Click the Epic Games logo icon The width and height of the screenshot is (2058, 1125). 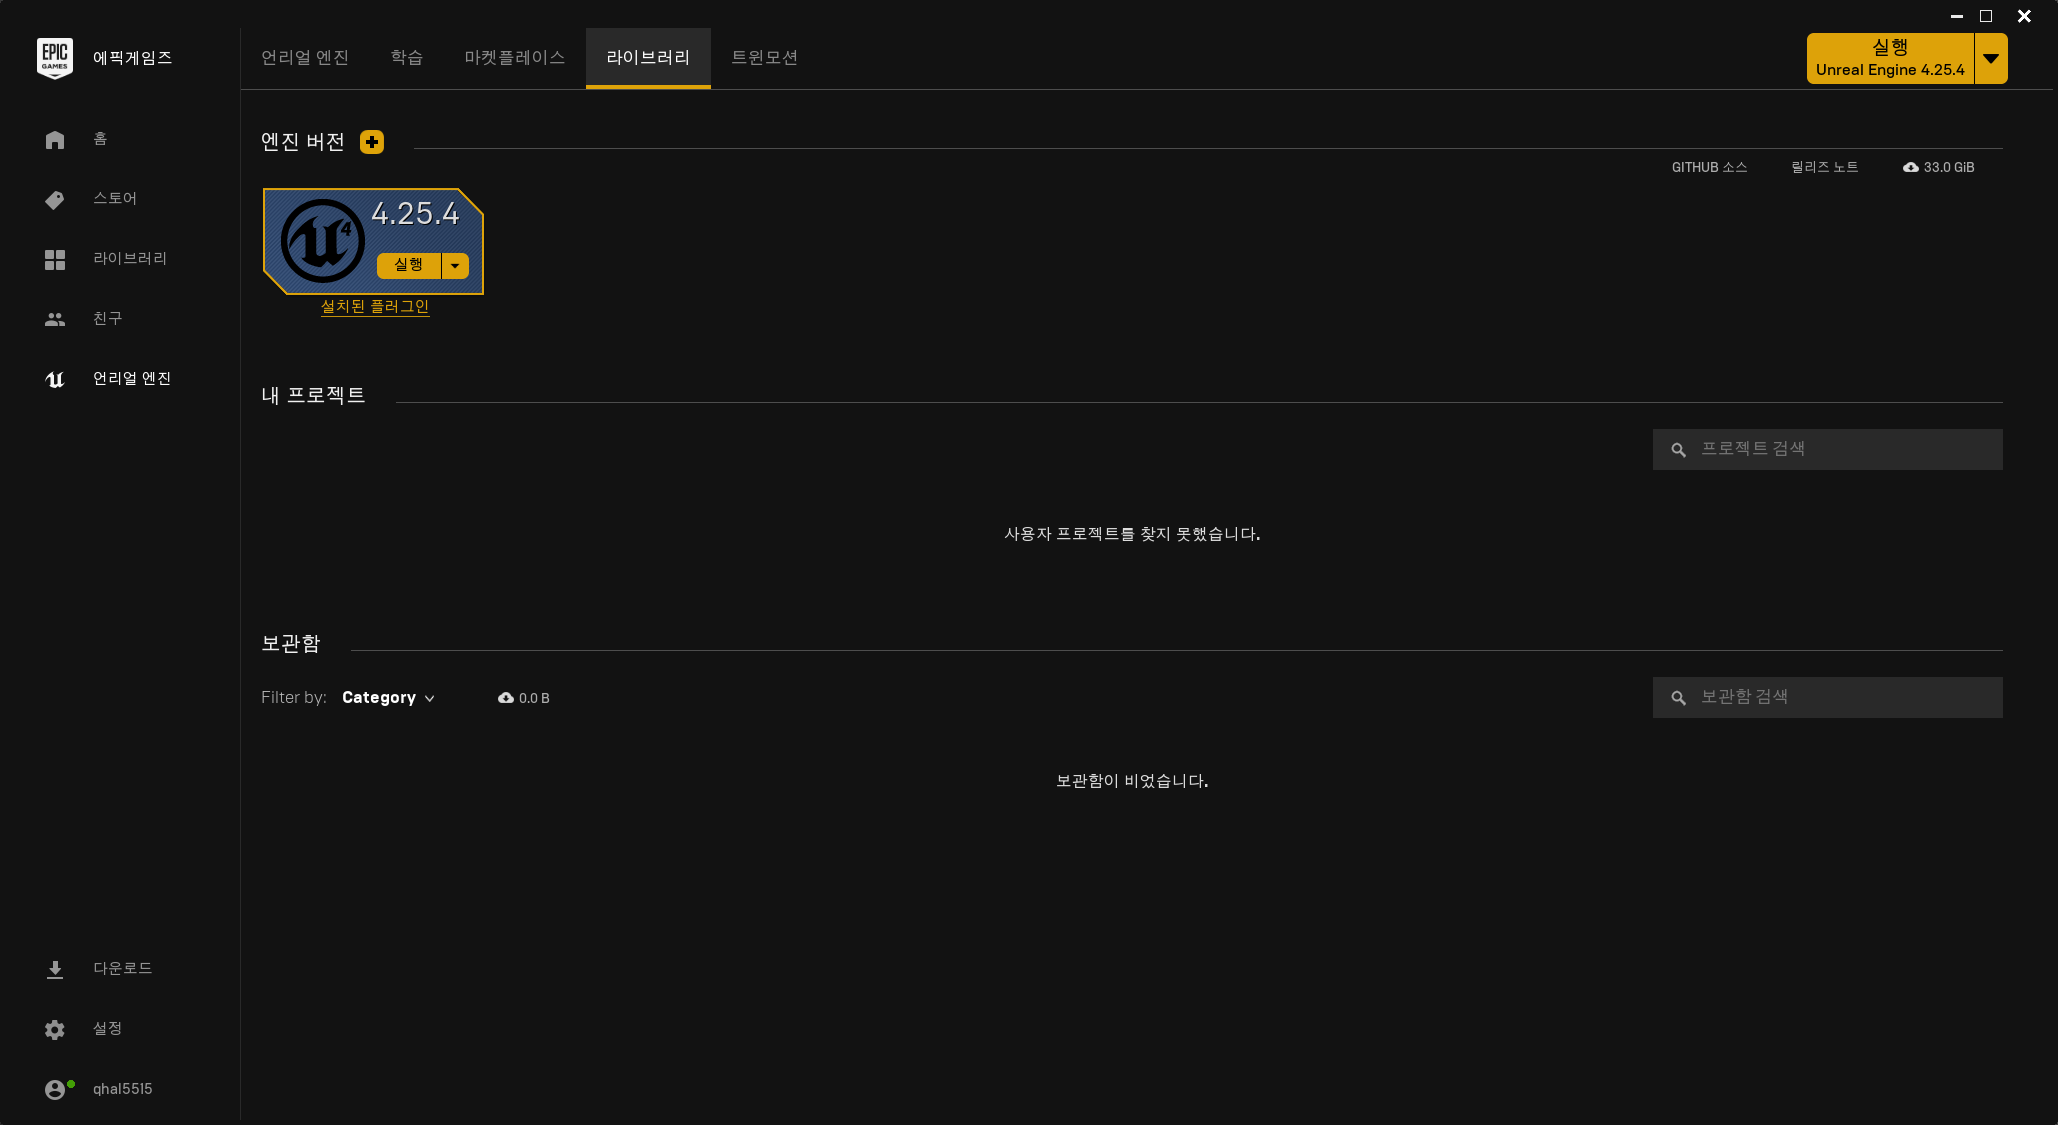point(54,58)
